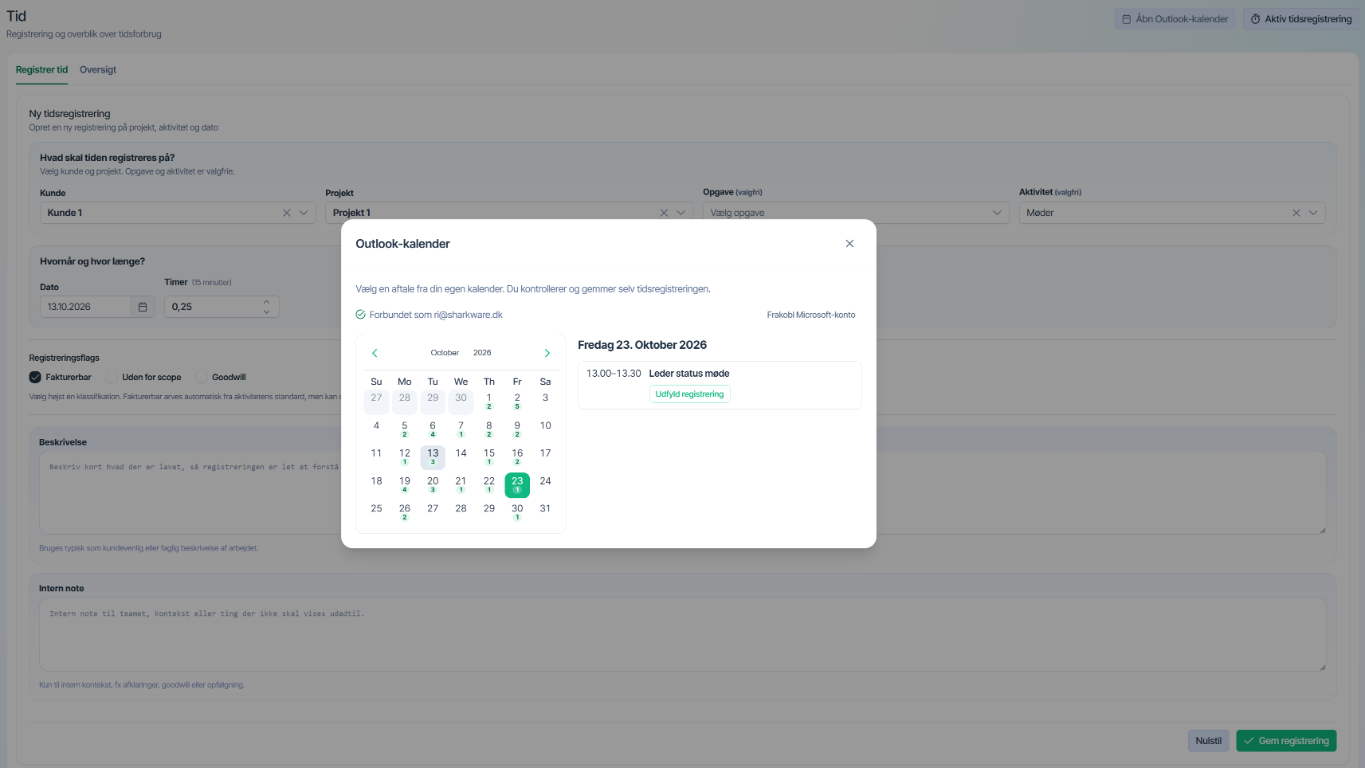
Task: Open the Vælg opgave dropdown
Action: [855, 213]
